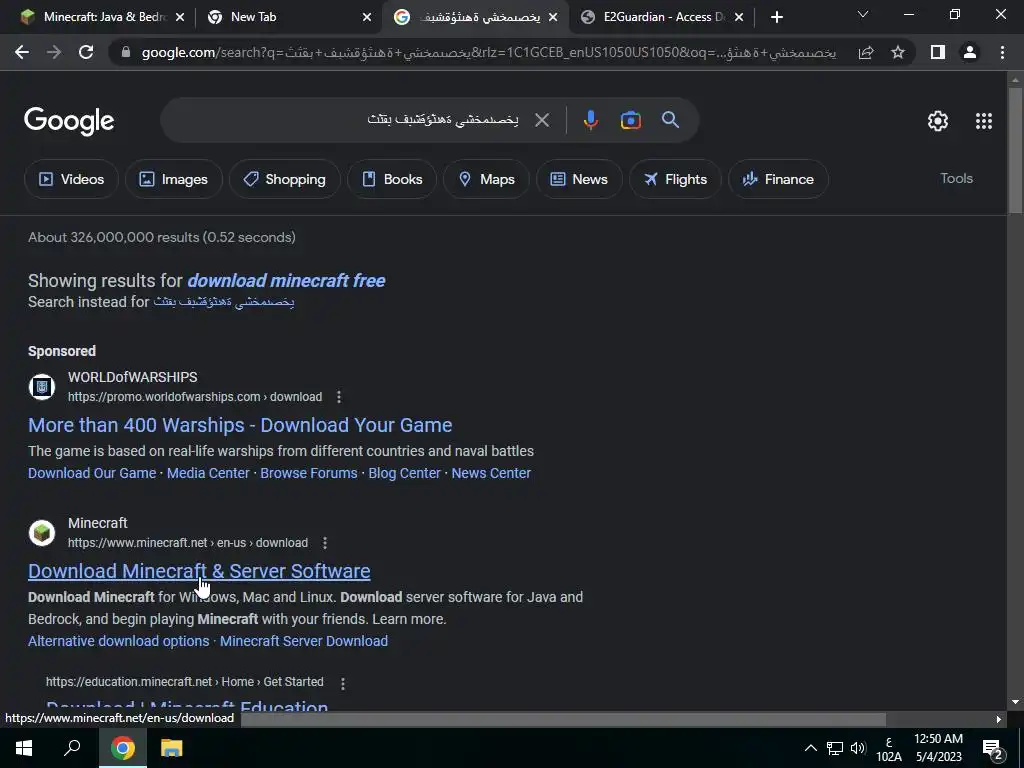Click the vertical scrollbar thumb
Viewport: 1024px width, 768px height.
[x=1015, y=150]
